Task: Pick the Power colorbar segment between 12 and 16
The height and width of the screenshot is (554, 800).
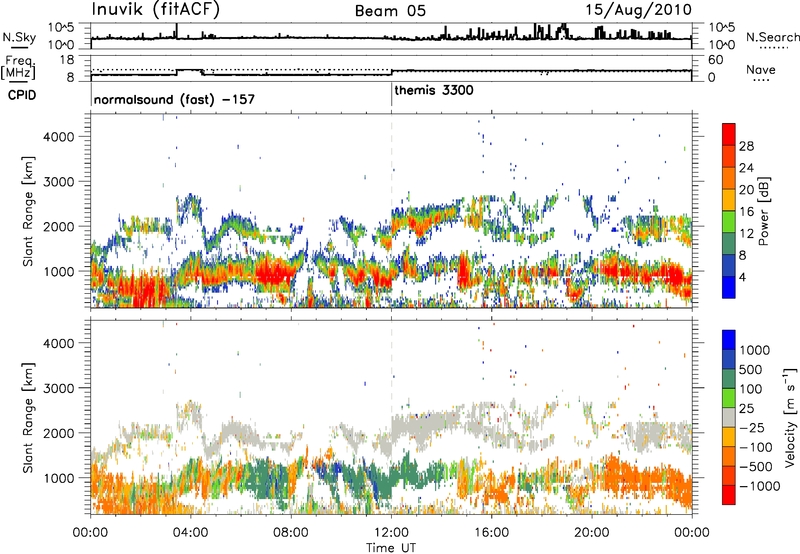Action: coord(729,222)
